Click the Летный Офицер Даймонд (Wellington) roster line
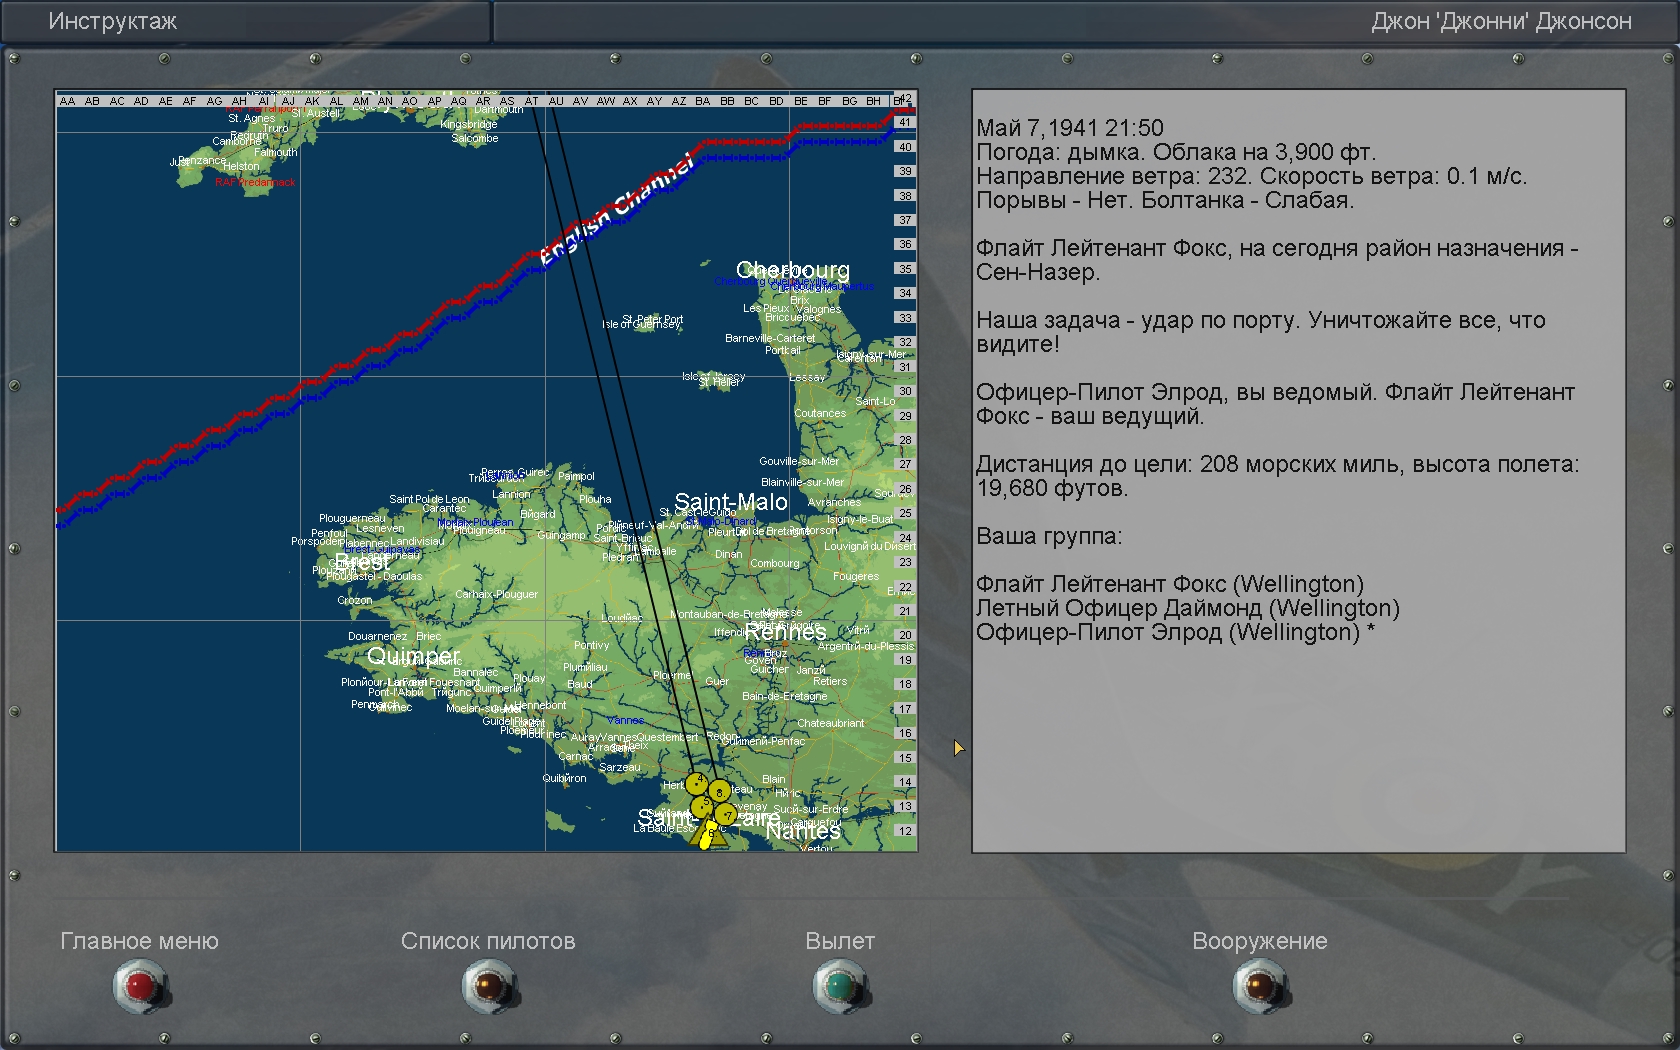Viewport: 1680px width, 1050px height. point(1188,608)
